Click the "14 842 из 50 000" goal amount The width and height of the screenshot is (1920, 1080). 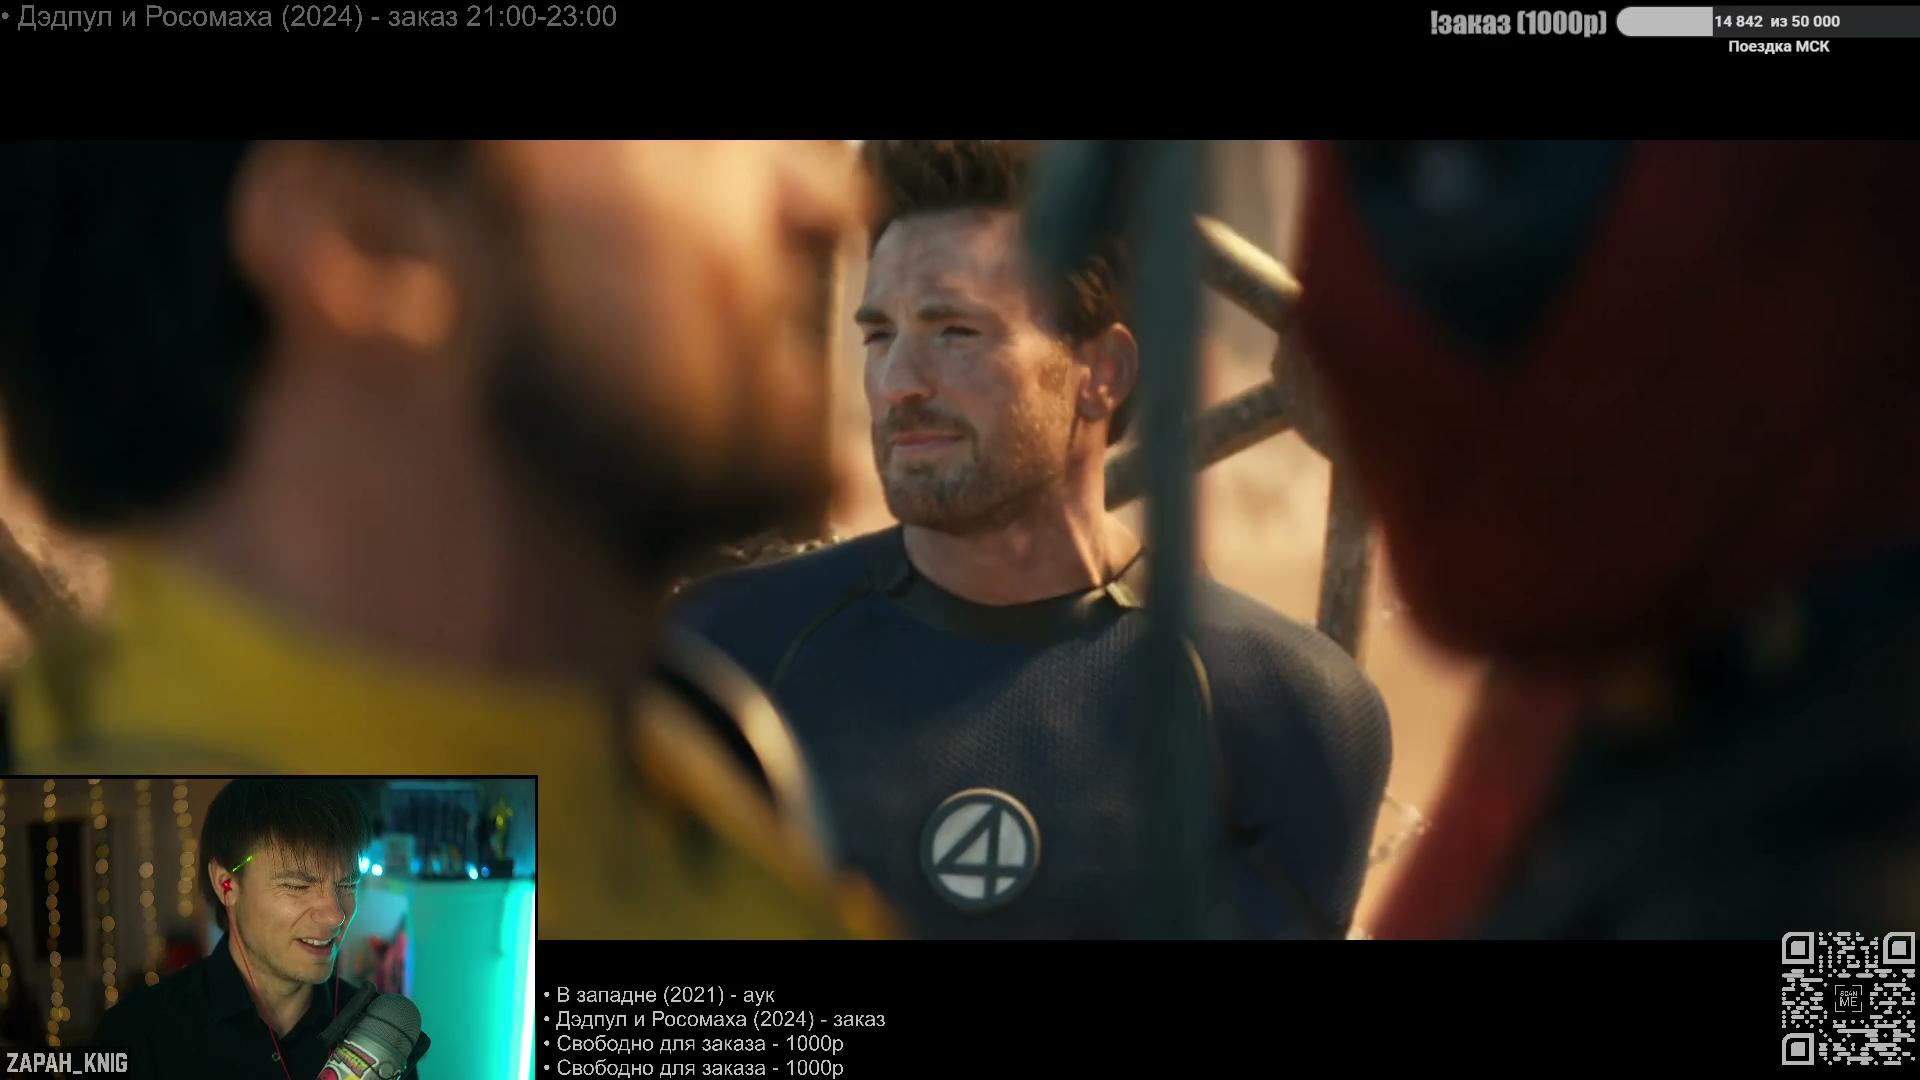pos(1777,21)
